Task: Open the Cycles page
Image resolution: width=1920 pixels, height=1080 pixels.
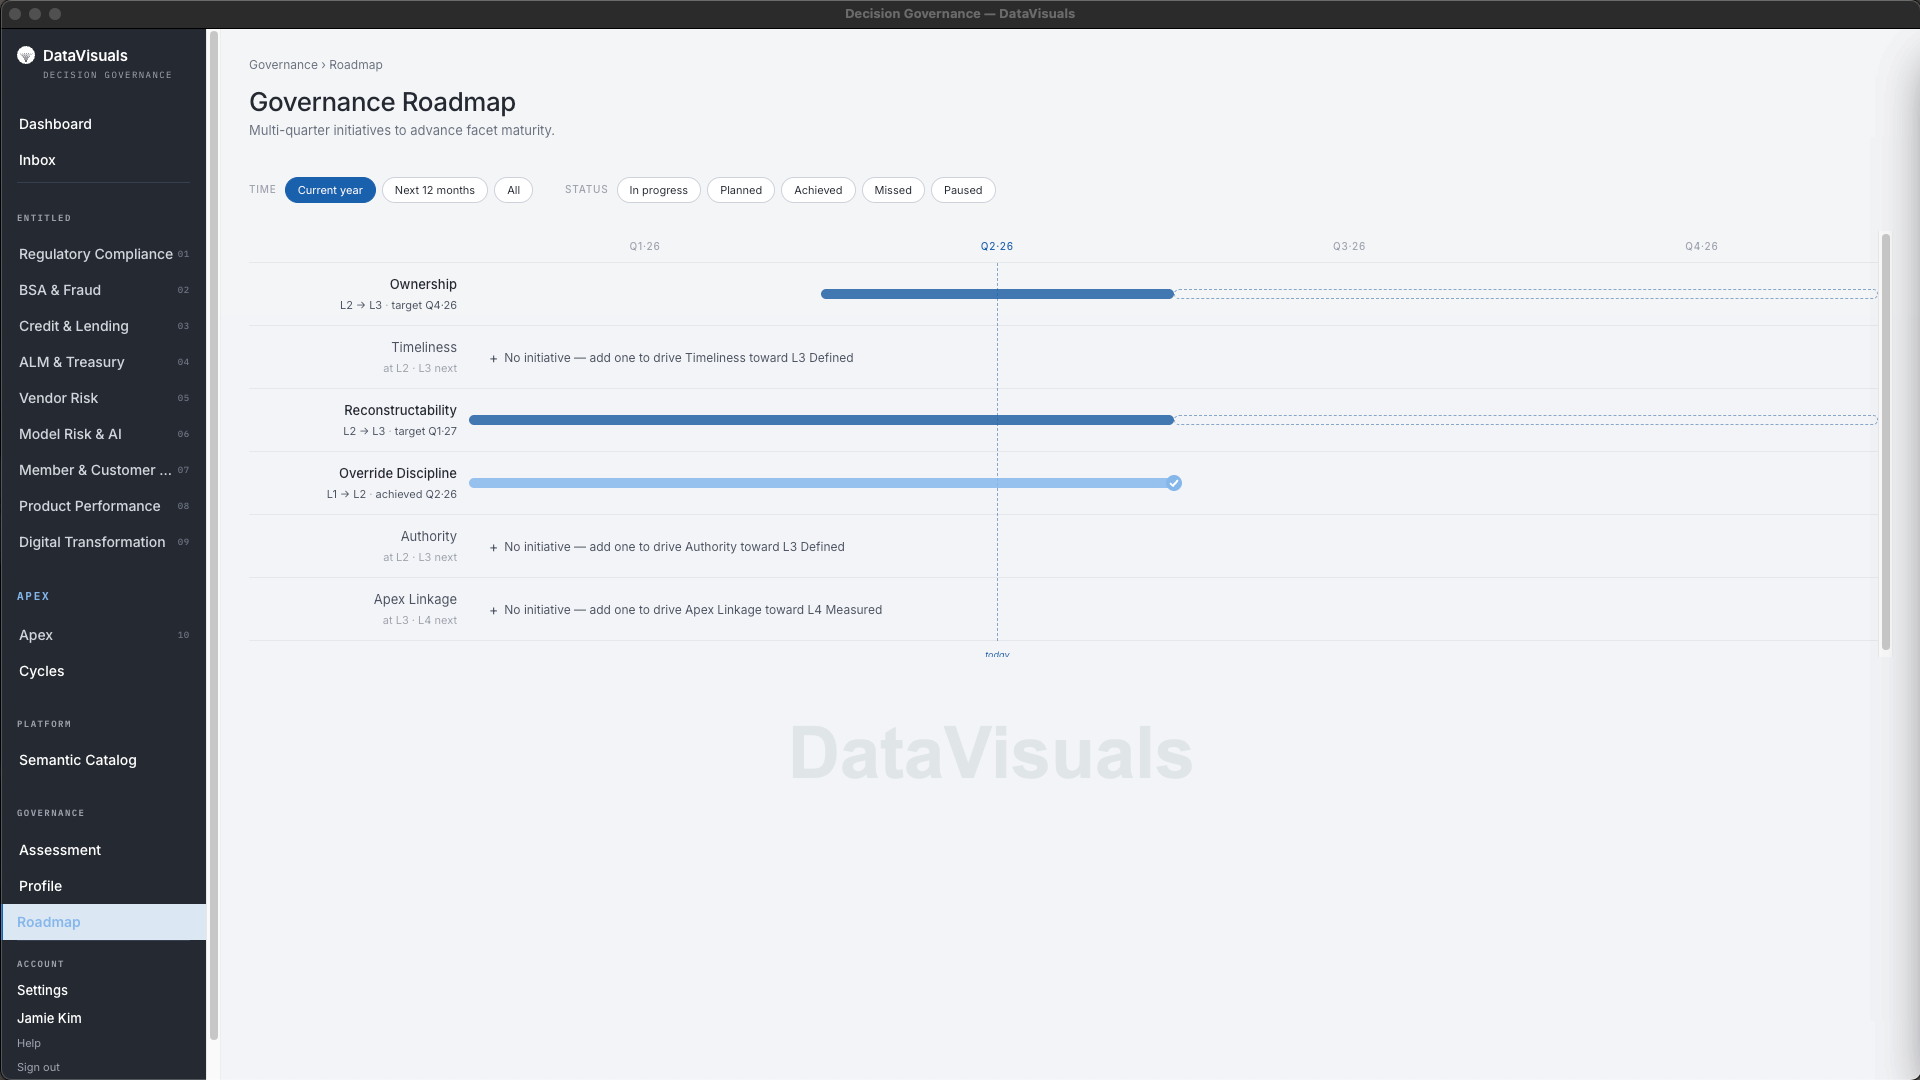Action: coord(104,671)
